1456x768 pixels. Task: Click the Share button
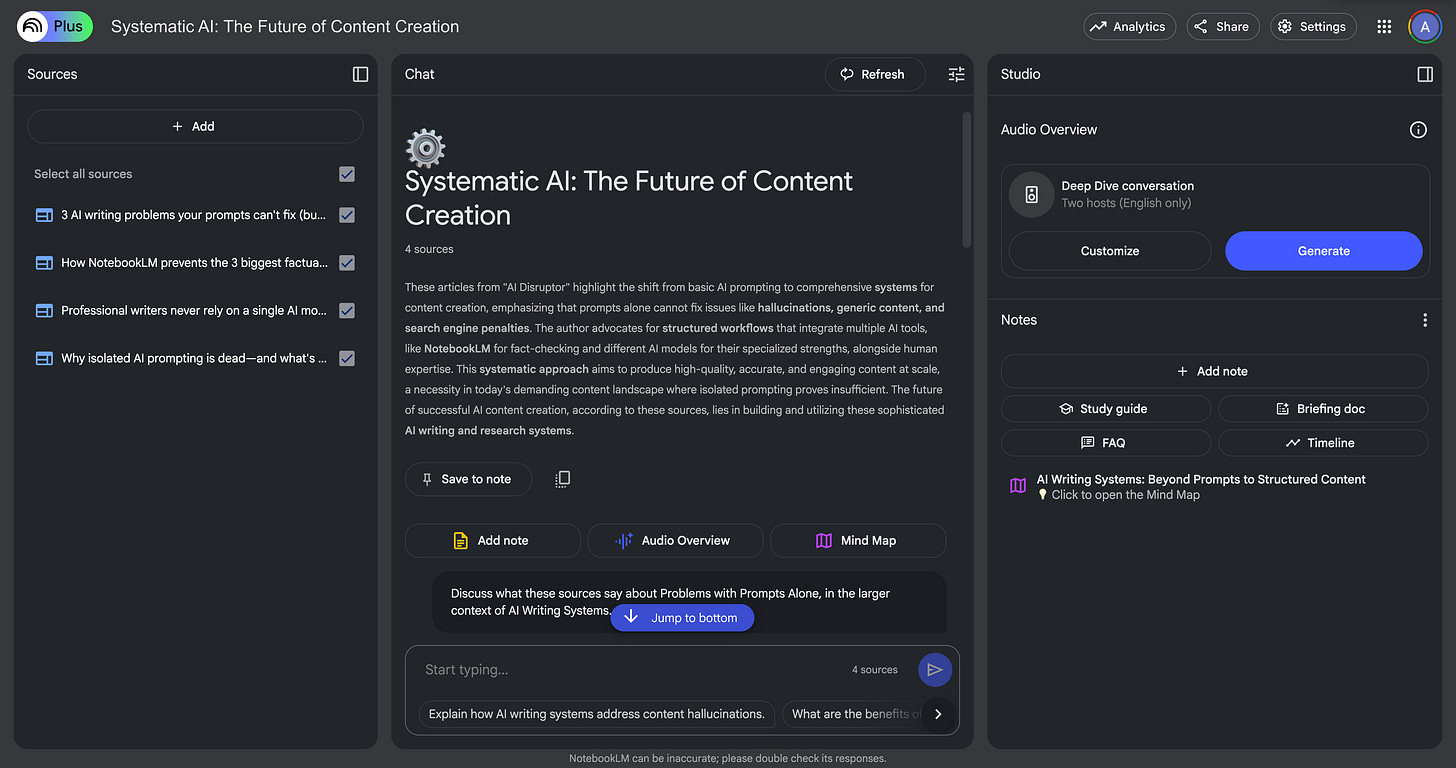click(x=1222, y=27)
